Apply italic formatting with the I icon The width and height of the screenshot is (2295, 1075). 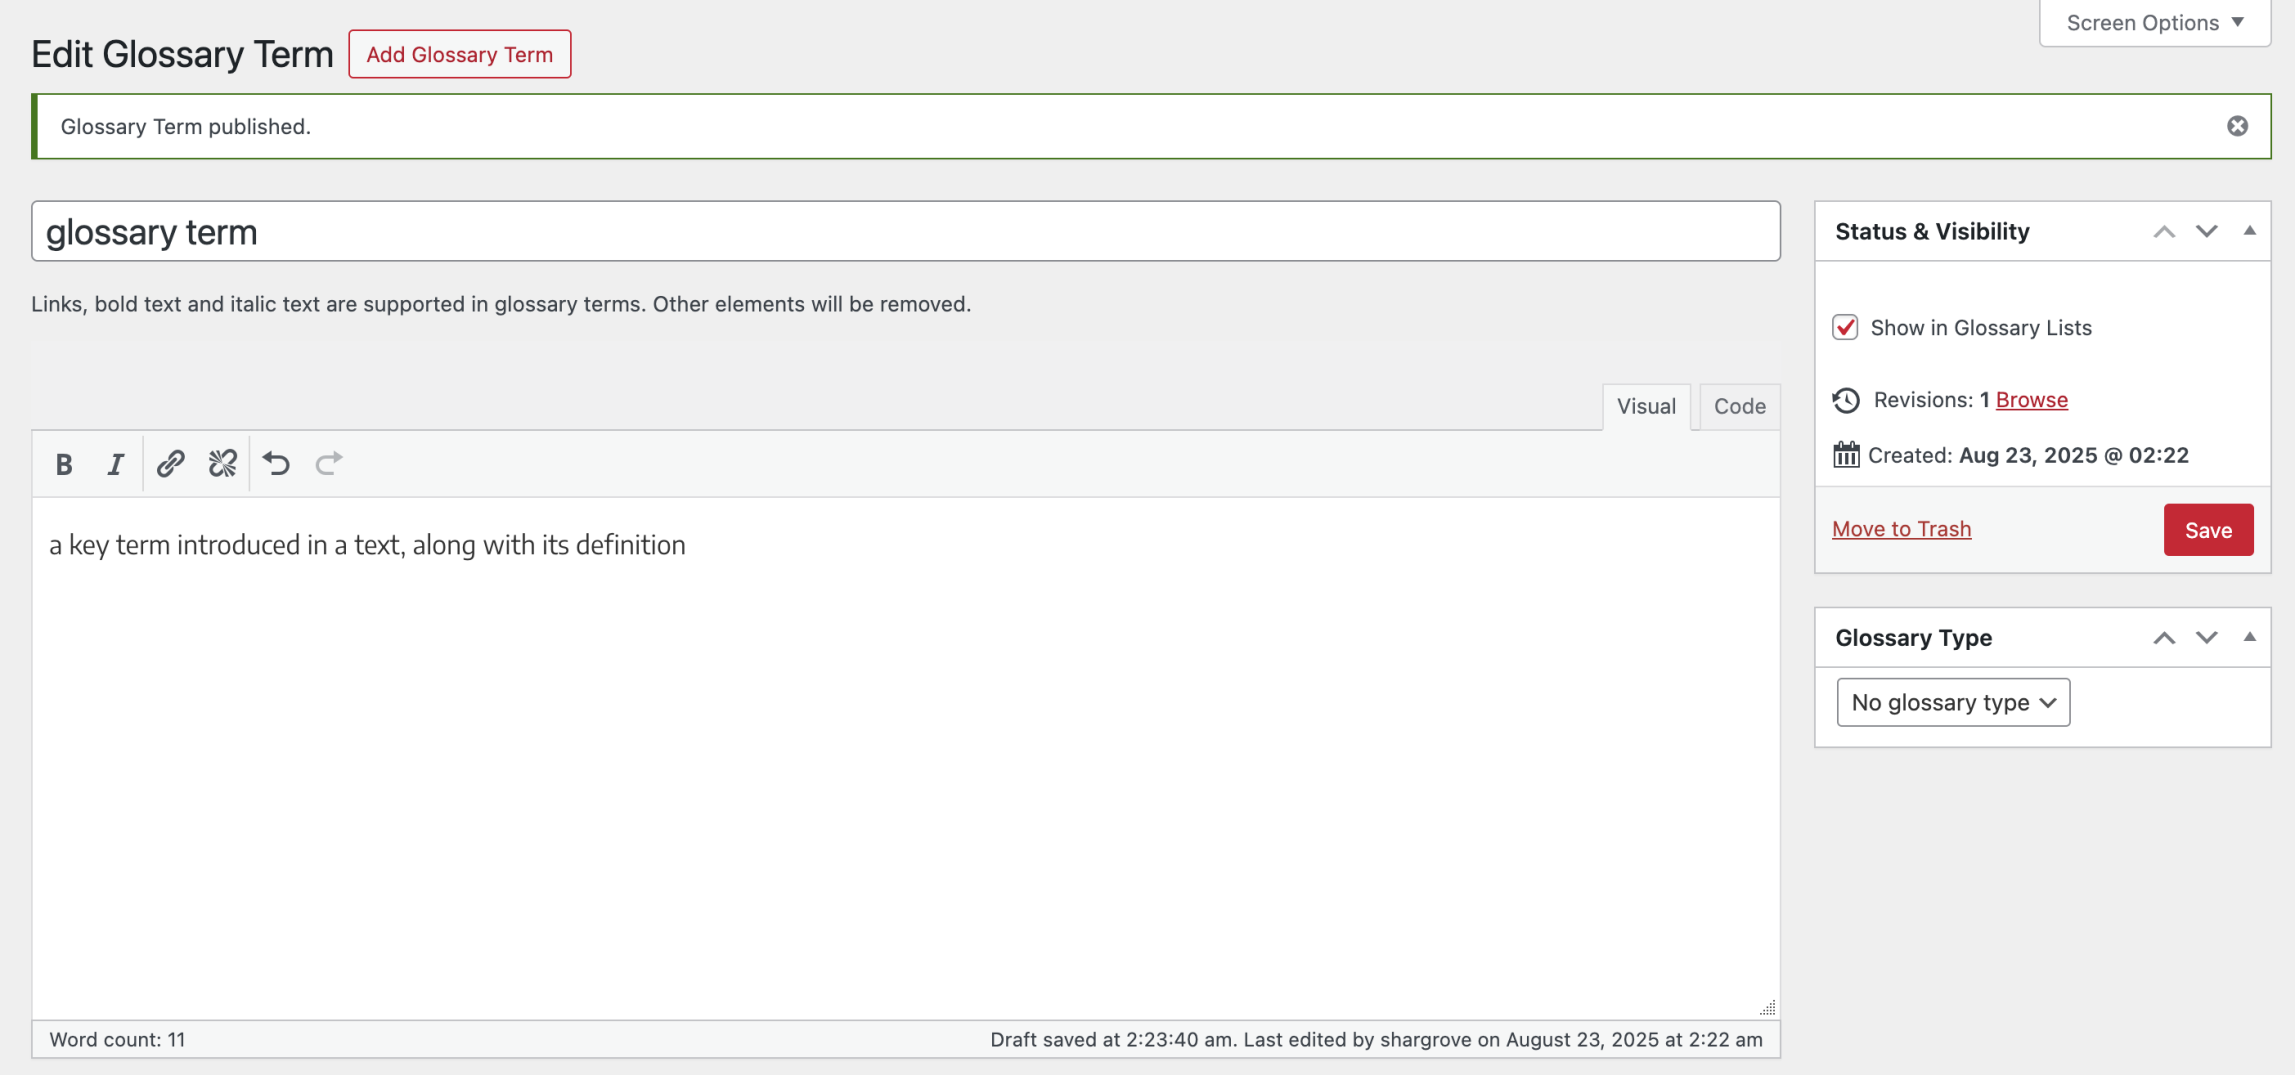coord(116,464)
